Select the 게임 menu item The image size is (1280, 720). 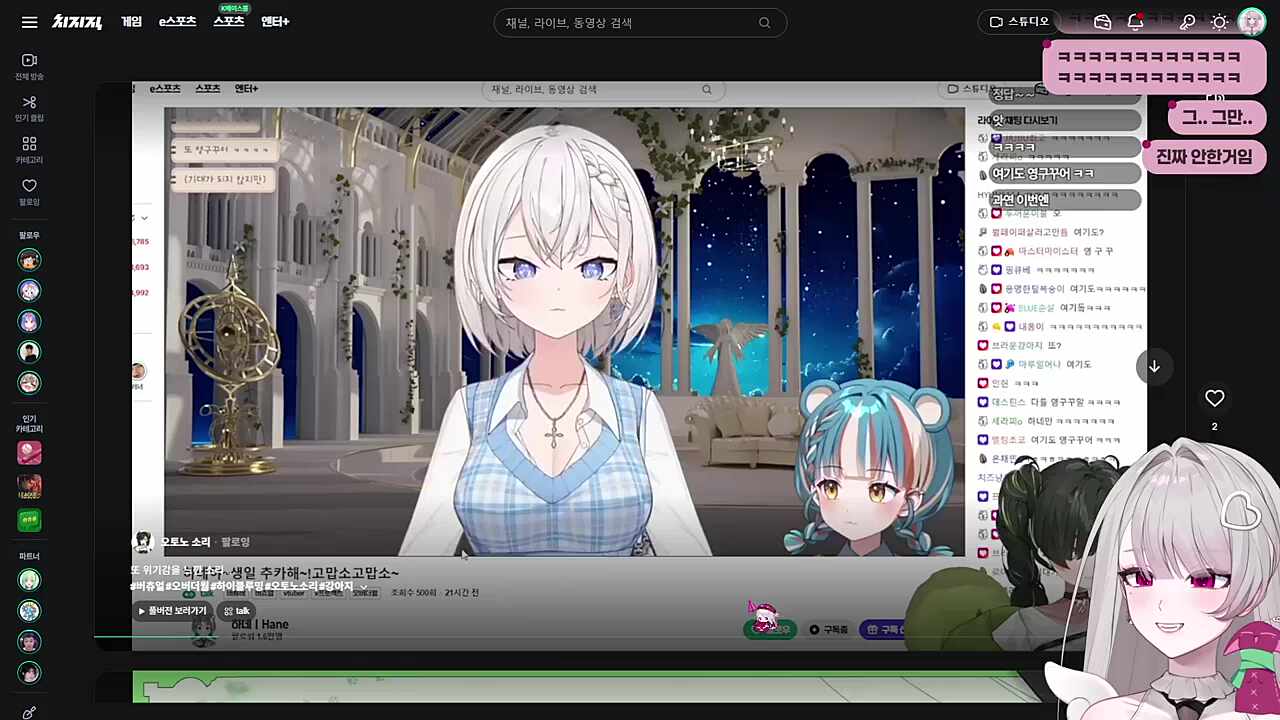coord(131,22)
